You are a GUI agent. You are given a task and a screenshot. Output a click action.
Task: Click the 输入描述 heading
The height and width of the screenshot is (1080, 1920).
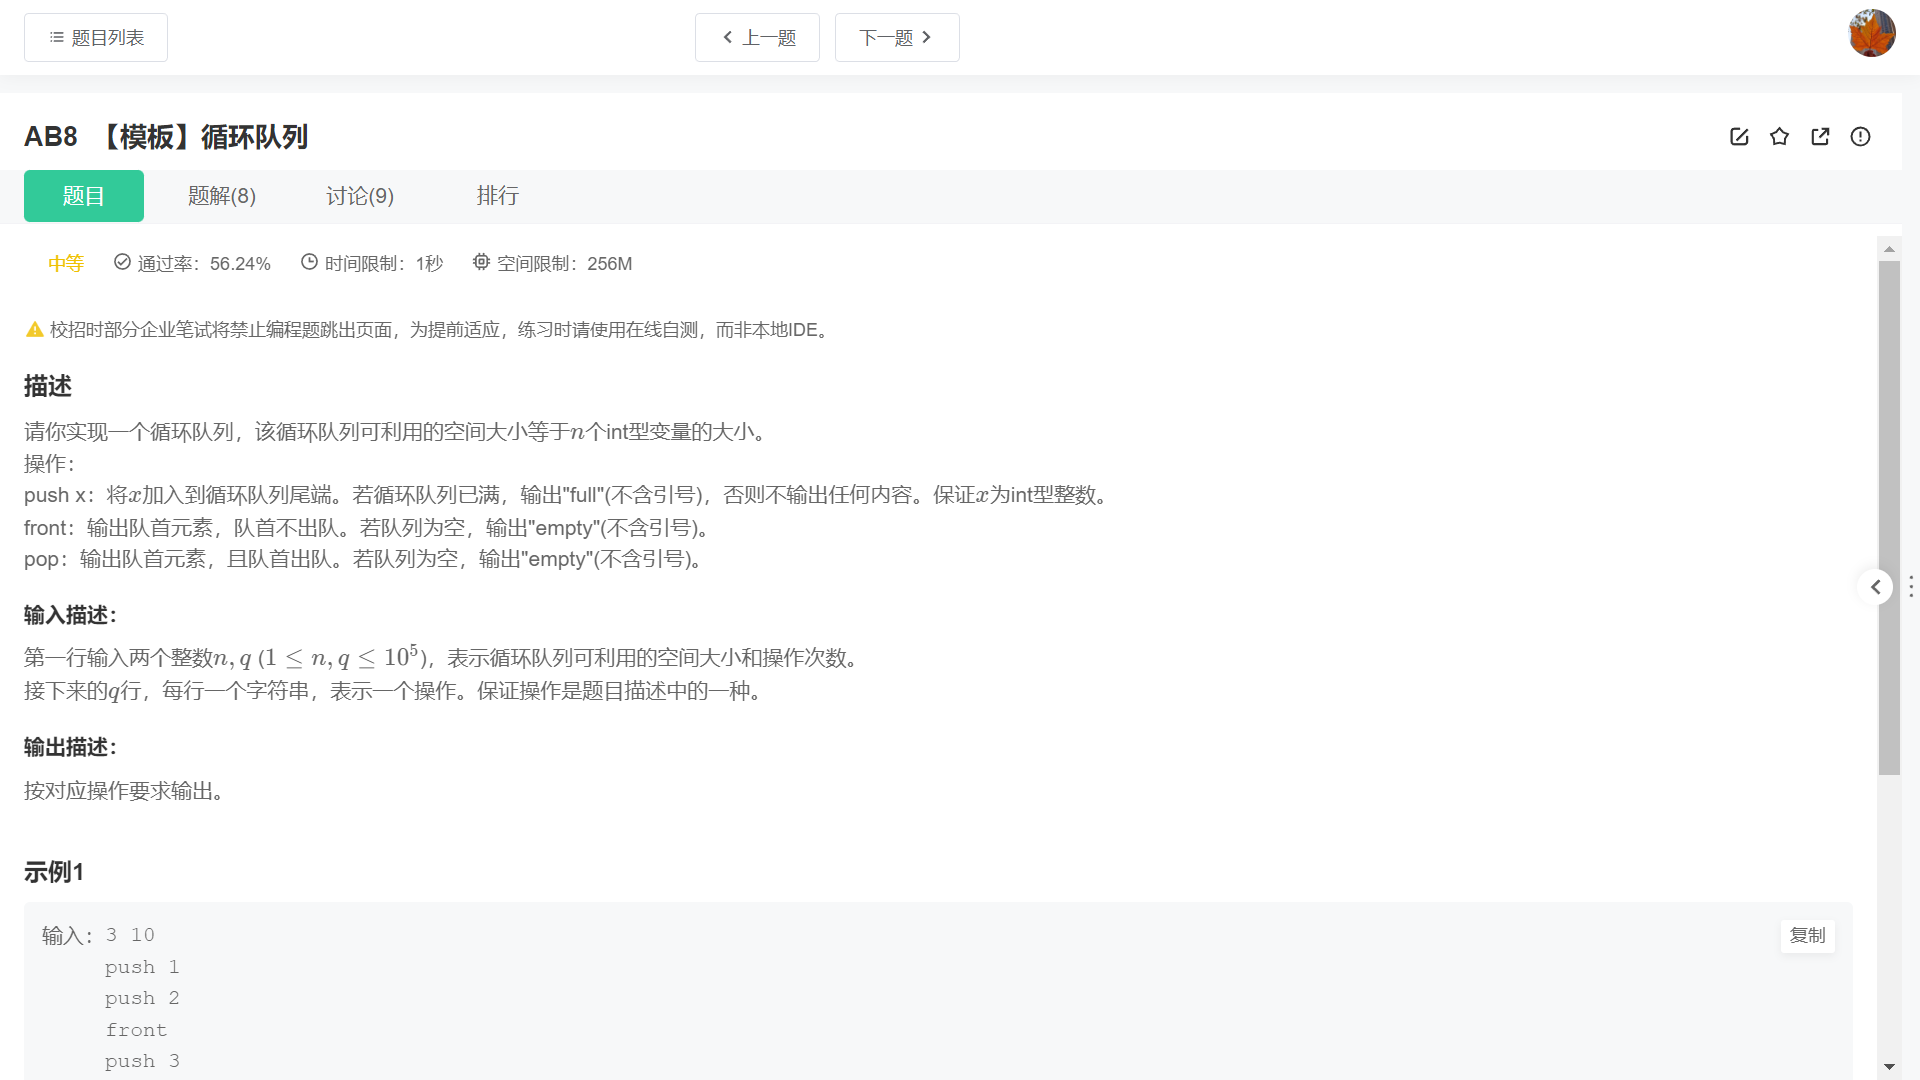coord(70,615)
